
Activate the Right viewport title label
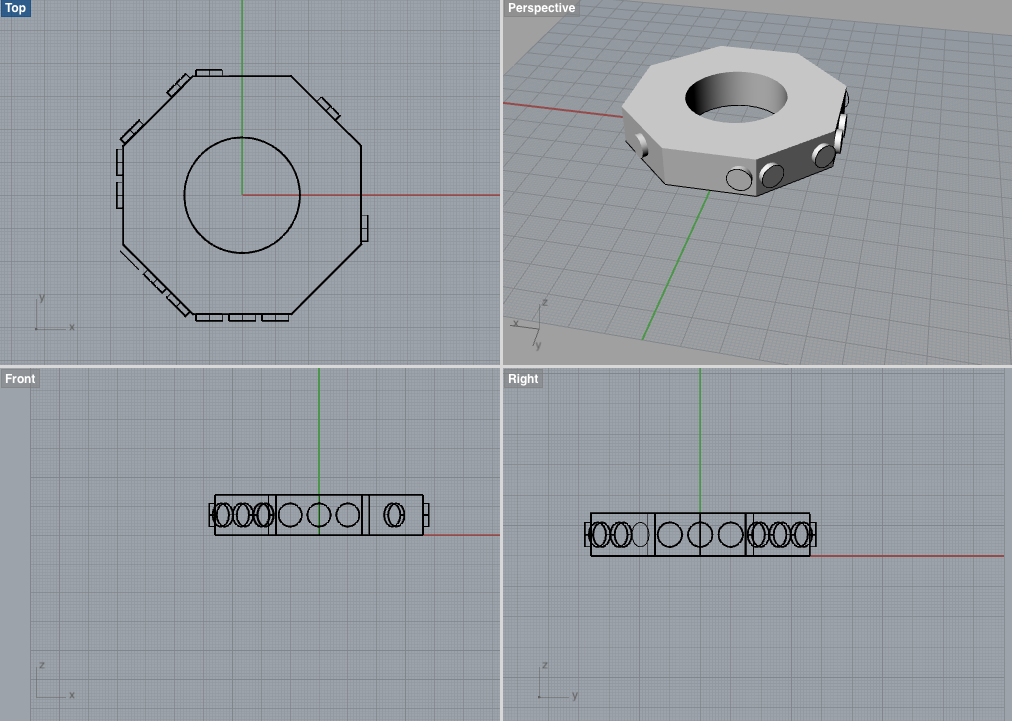[x=523, y=379]
